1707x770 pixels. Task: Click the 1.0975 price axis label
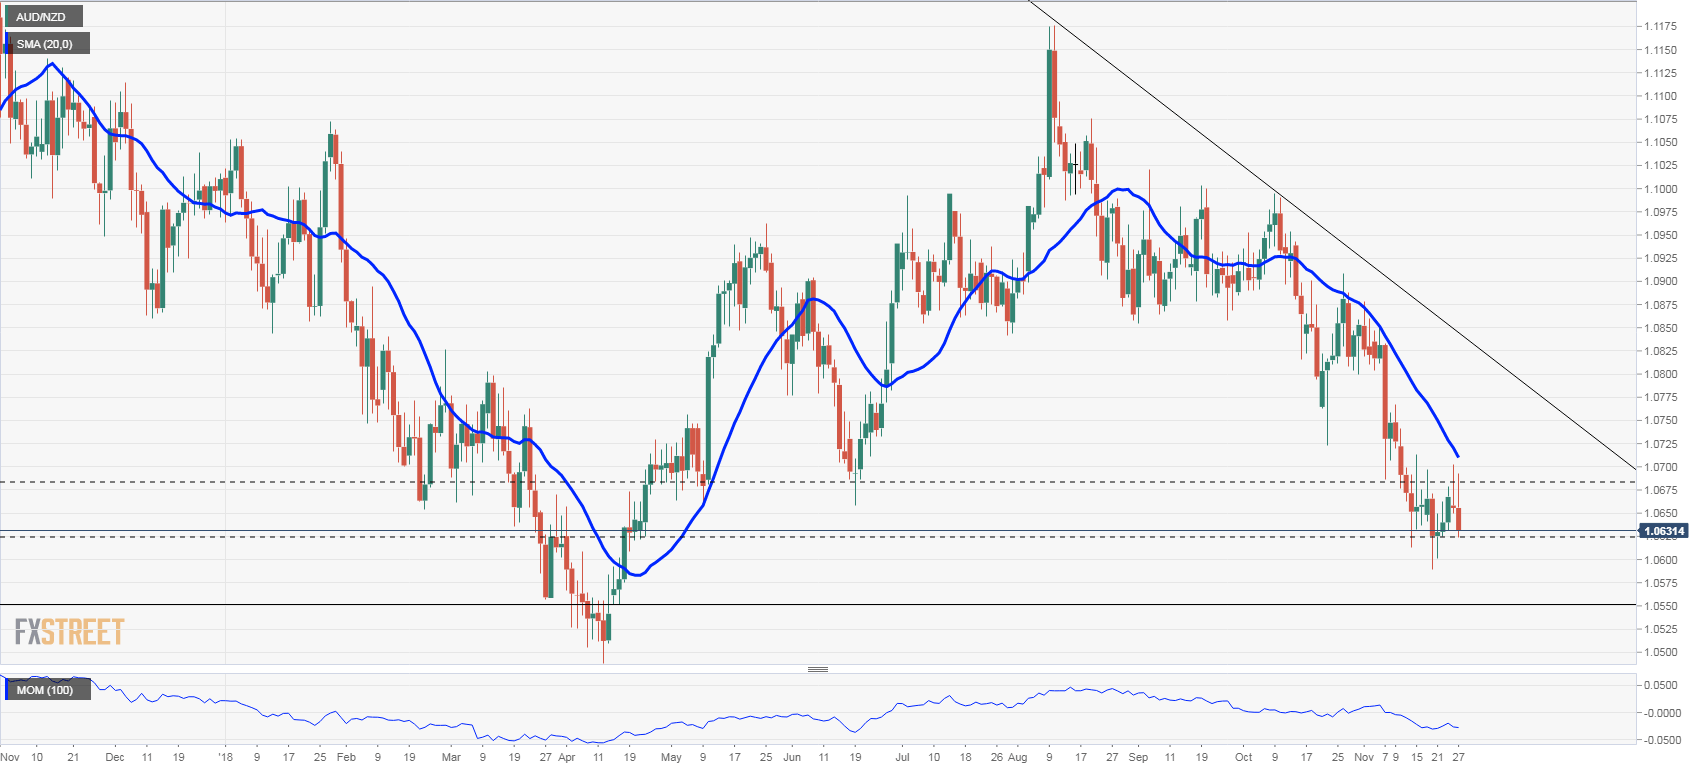tap(1660, 212)
